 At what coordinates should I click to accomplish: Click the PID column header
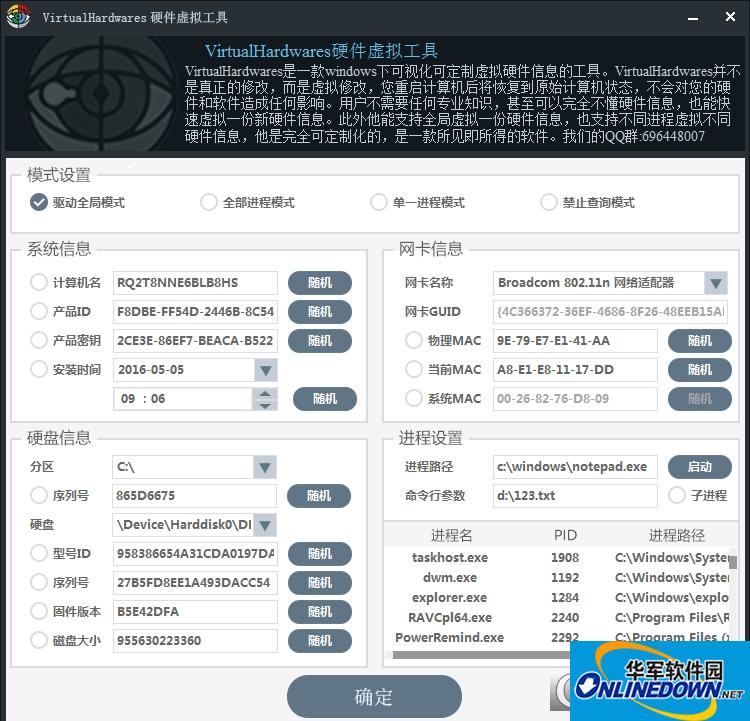[x=565, y=535]
